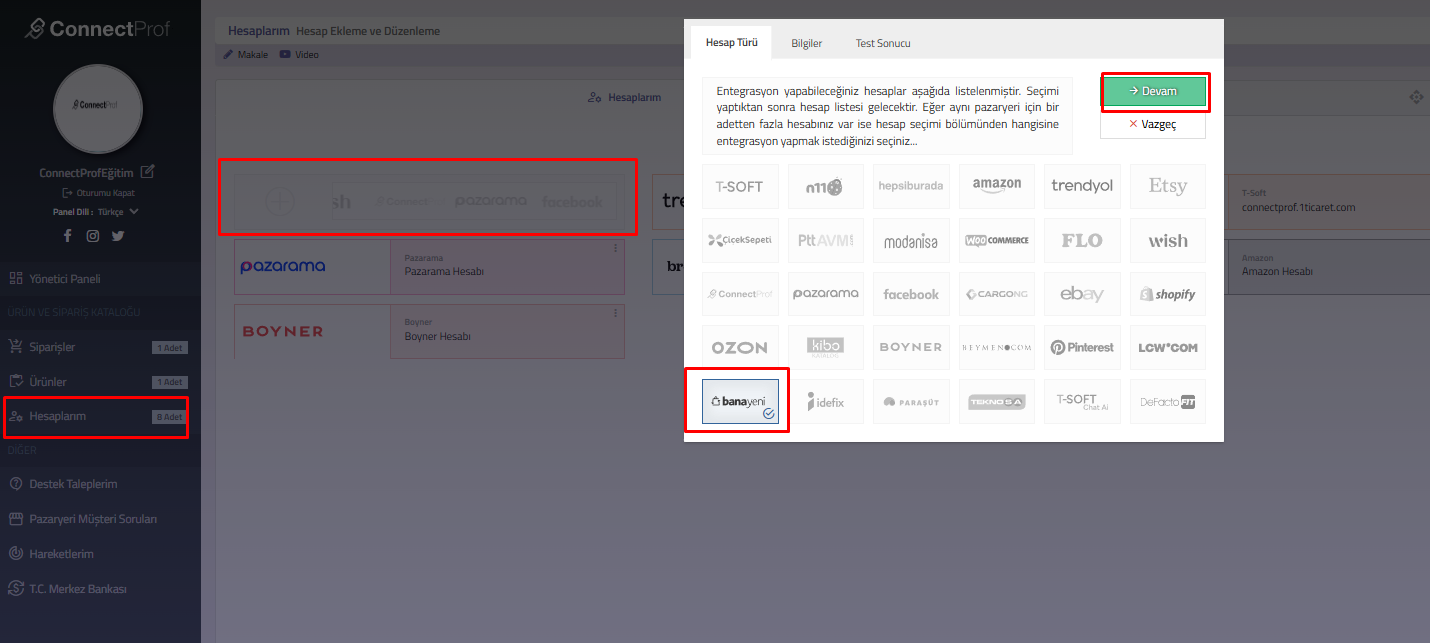Image resolution: width=1430 pixels, height=643 pixels.
Task: Click the move icon at top right
Action: click(1416, 97)
